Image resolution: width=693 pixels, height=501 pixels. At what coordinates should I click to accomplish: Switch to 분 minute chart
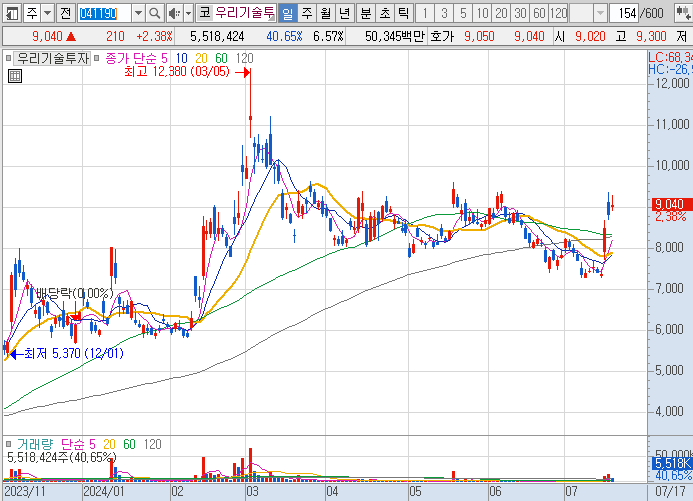tap(366, 13)
